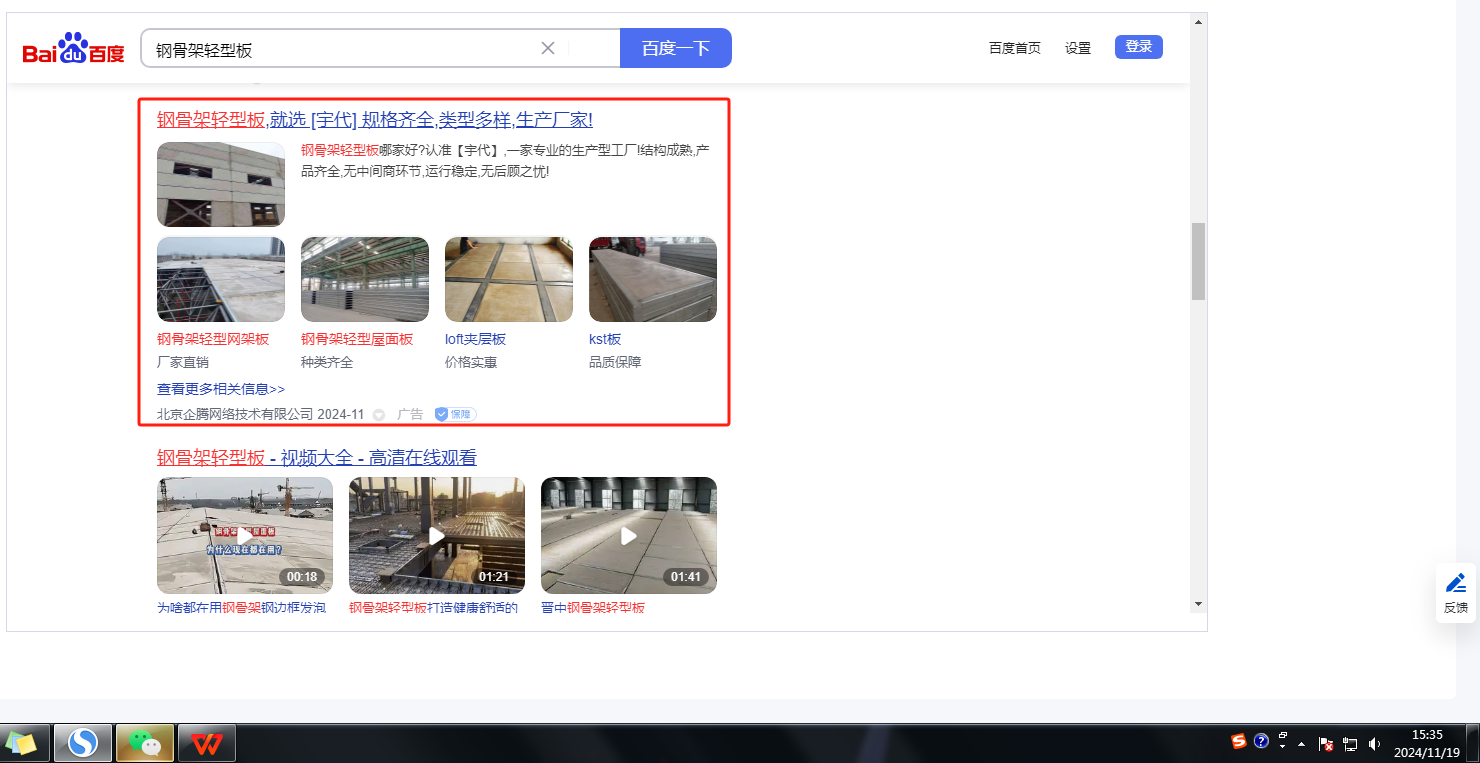Clear the search box with the X icon
The width and height of the screenshot is (1480, 763).
coord(548,48)
